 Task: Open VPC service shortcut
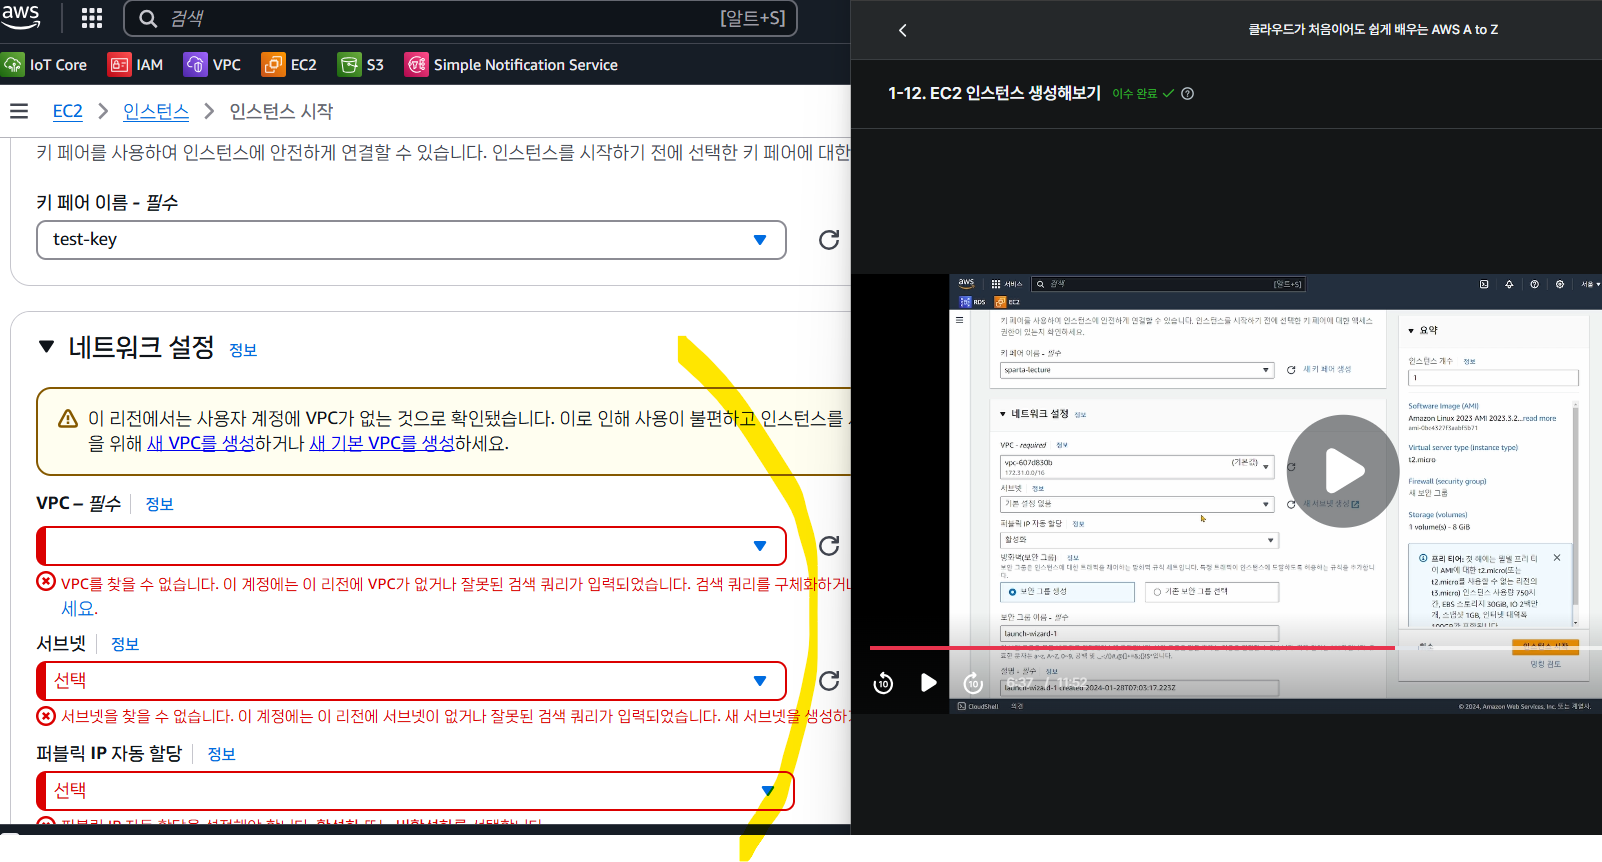(213, 65)
